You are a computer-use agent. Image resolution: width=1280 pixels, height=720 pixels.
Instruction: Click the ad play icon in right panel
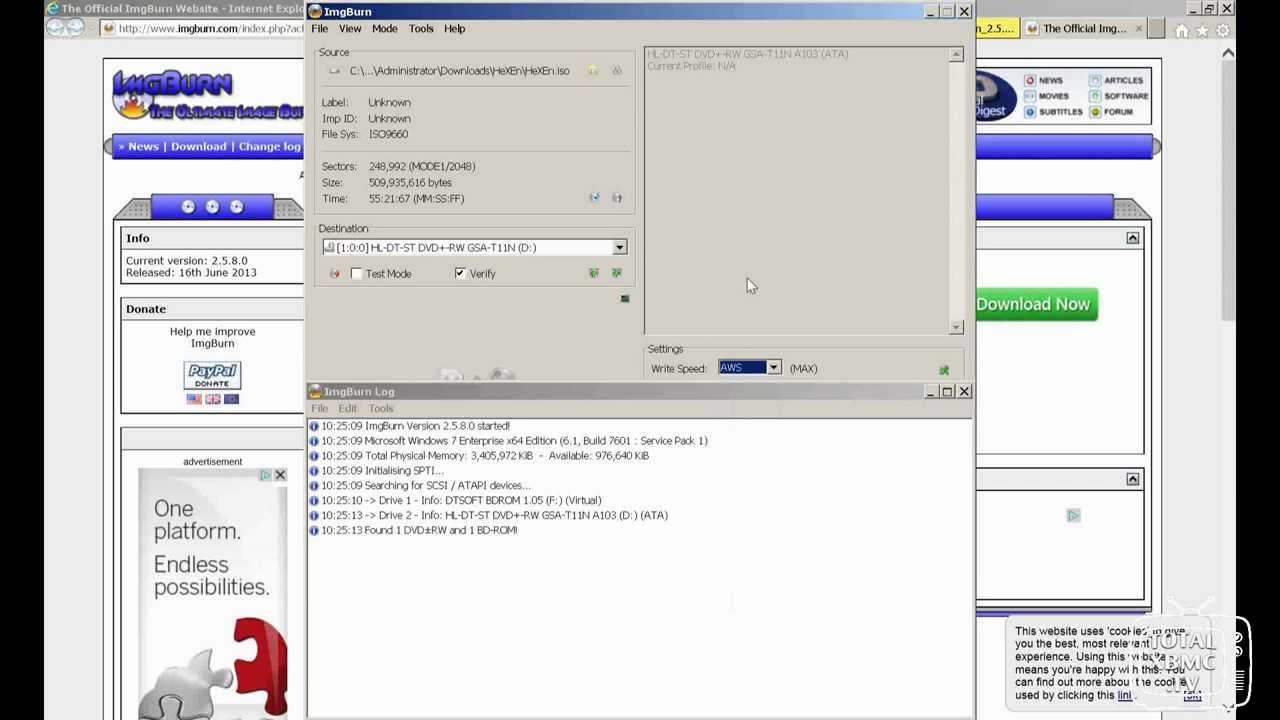[x=1073, y=516]
